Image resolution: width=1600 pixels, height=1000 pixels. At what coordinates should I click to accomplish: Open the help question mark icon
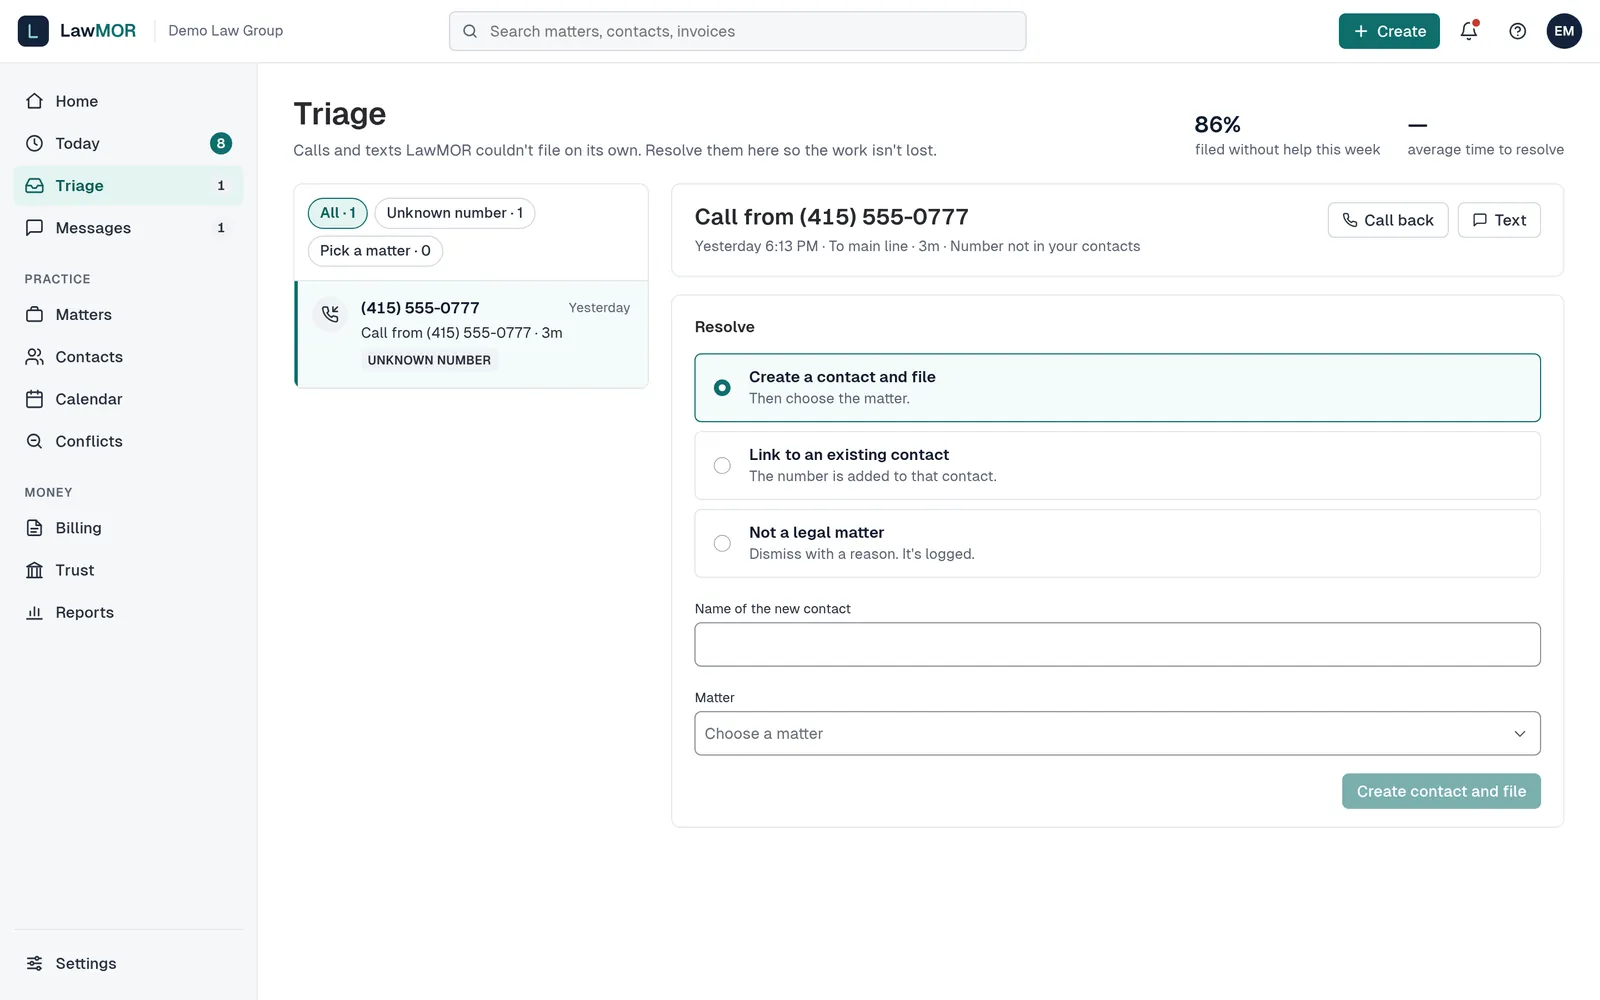(1517, 31)
